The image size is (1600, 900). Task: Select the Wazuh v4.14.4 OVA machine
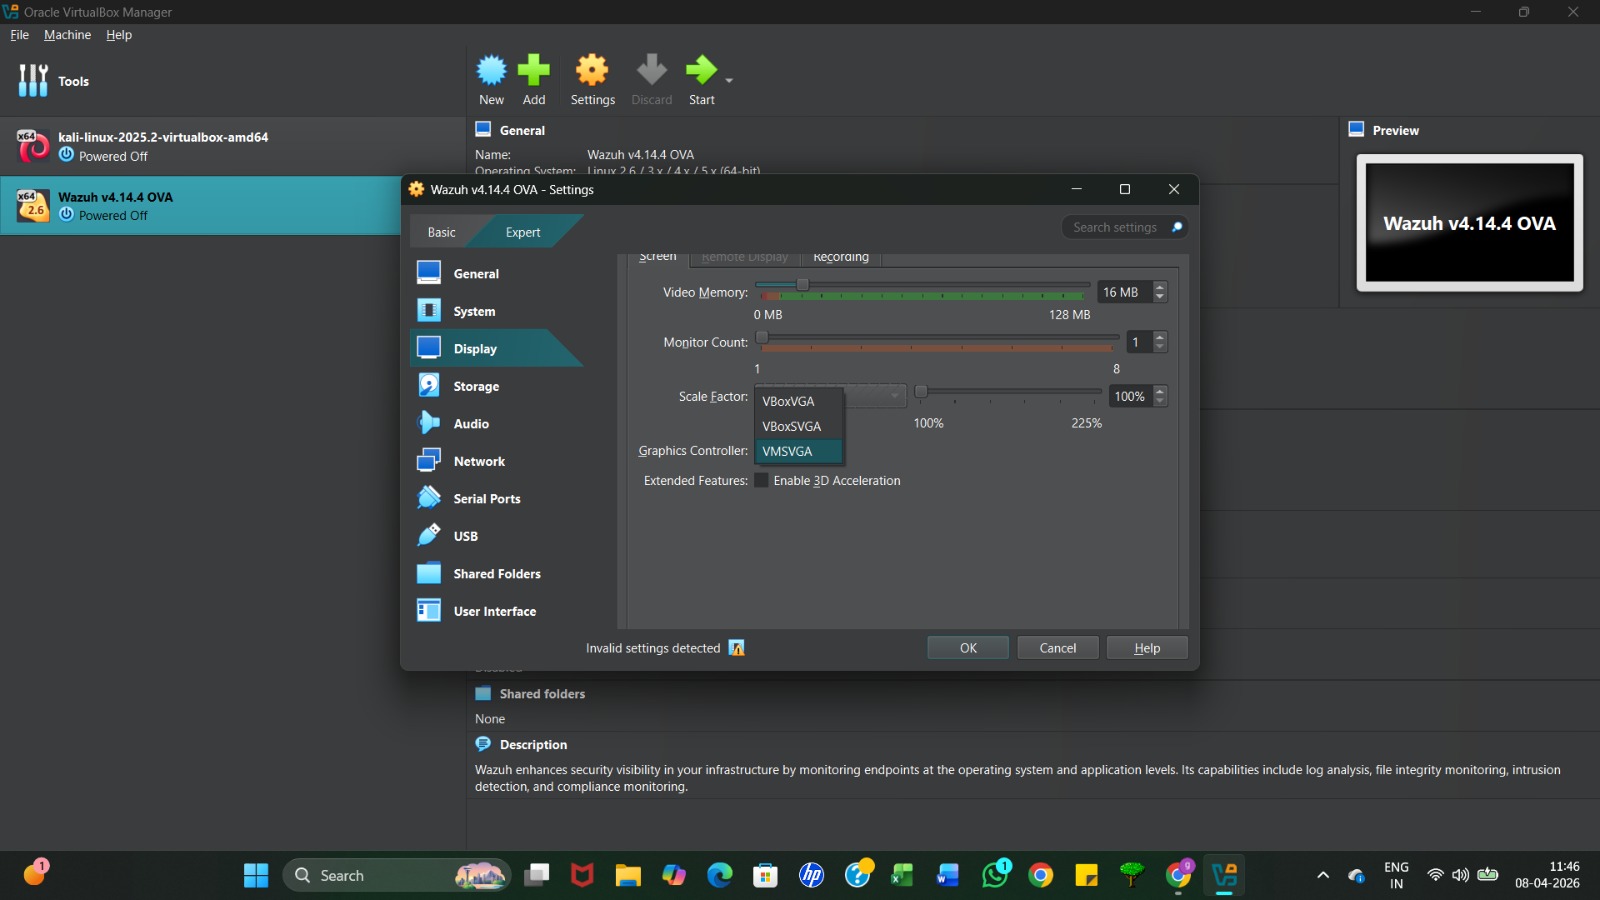pos(200,206)
